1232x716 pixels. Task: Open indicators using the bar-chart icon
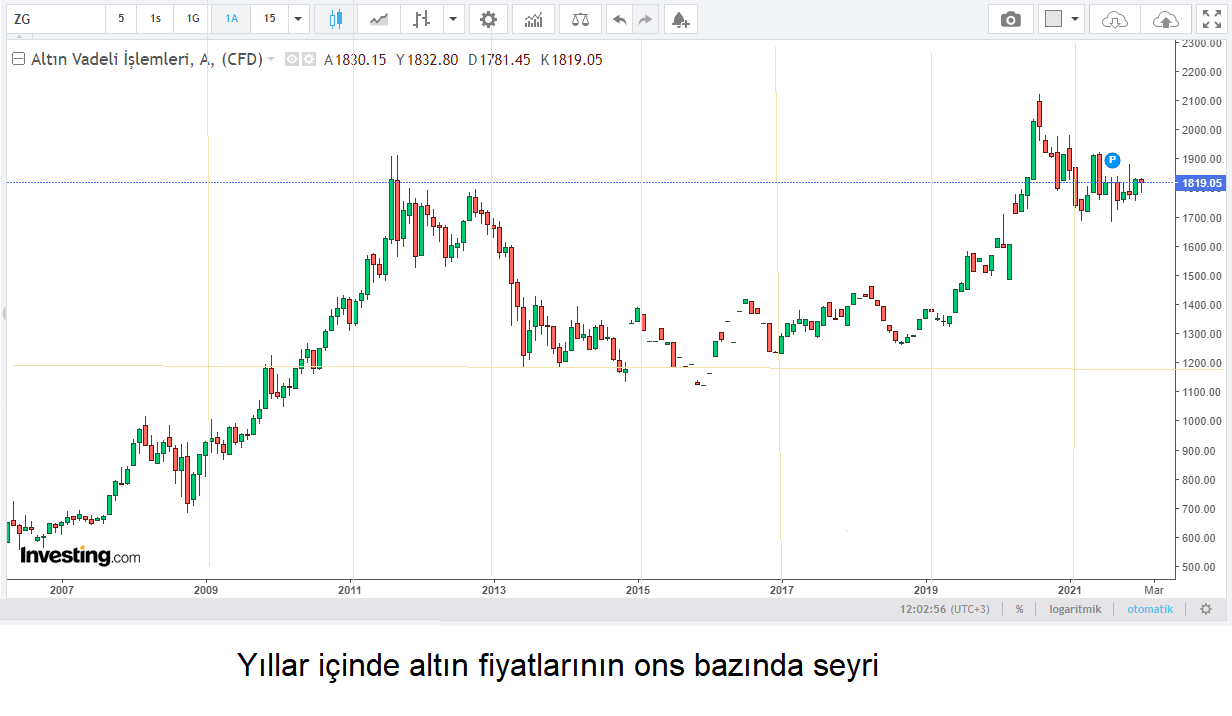pyautogui.click(x=533, y=18)
